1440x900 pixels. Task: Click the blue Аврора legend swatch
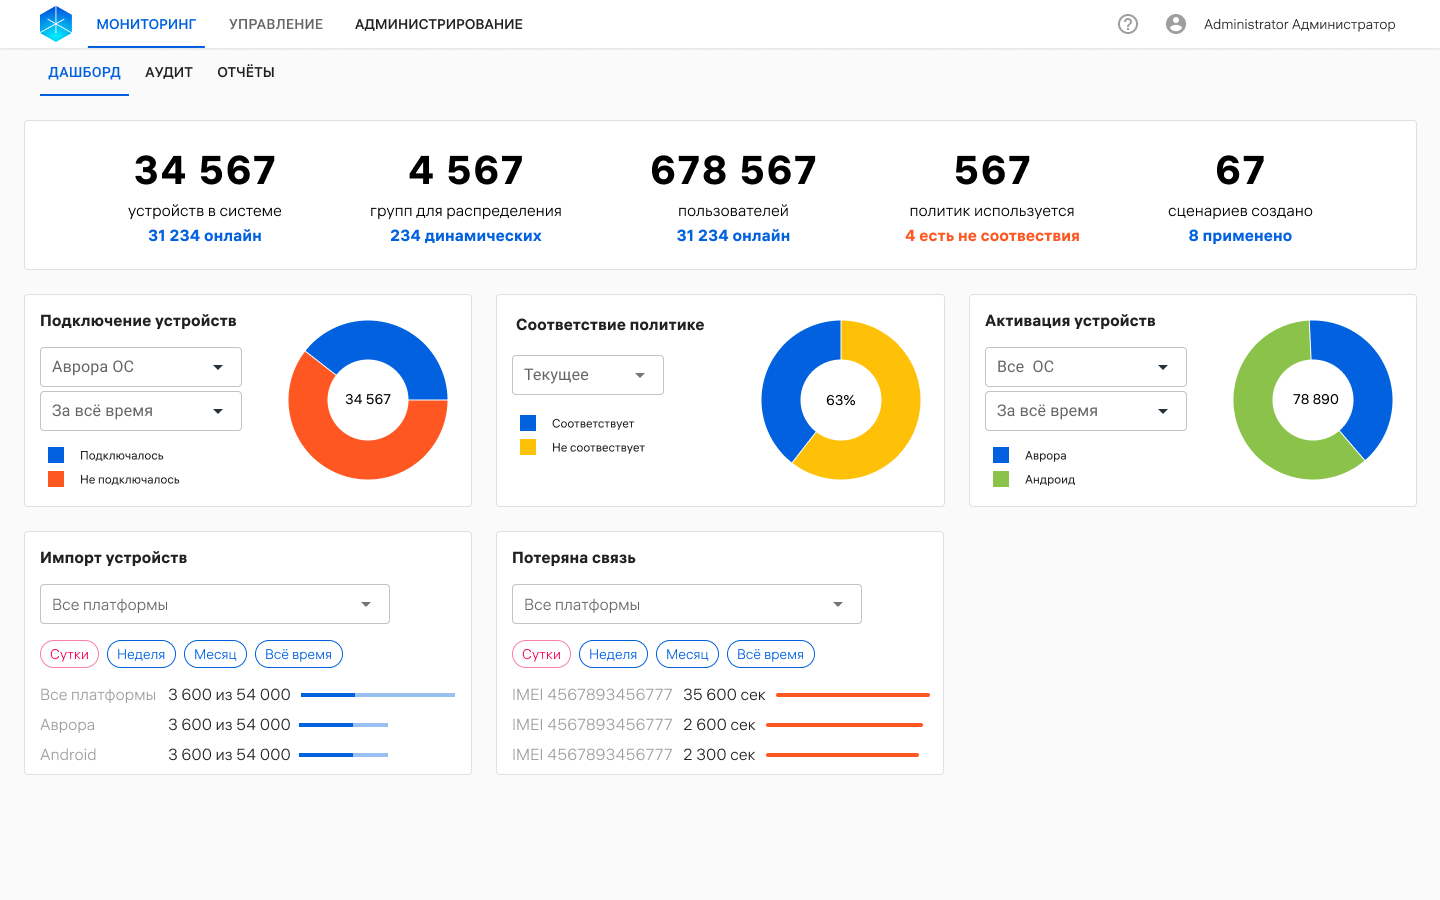pos(1001,455)
